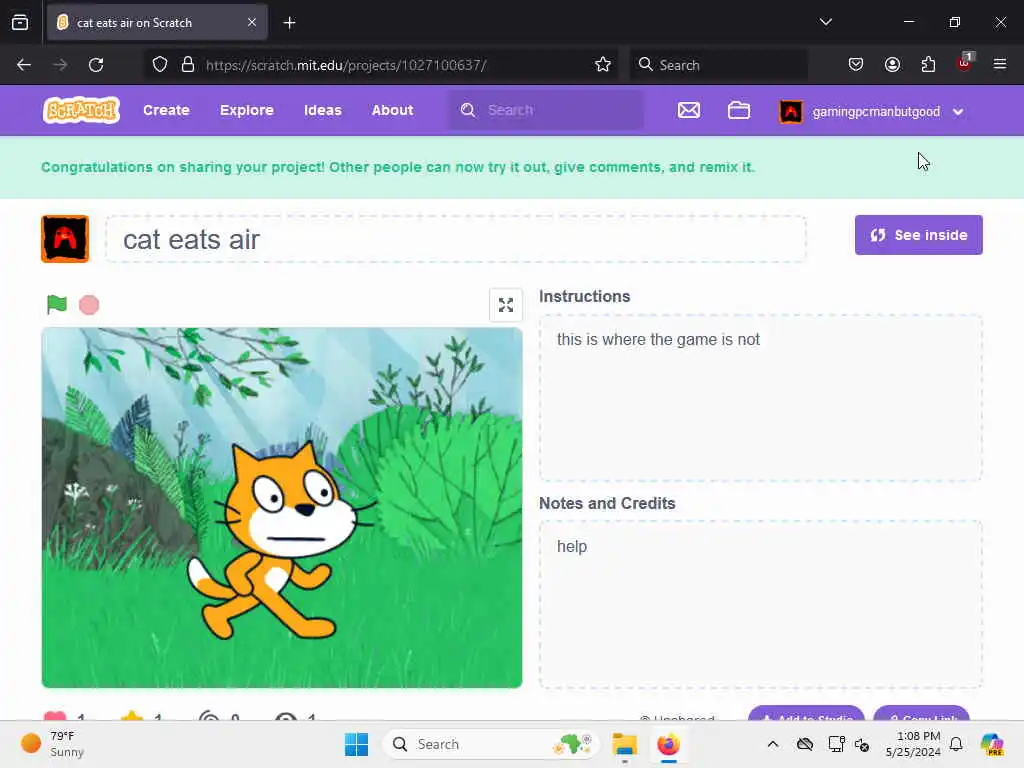
Task: Edit the Instructions text box
Action: 760,398
